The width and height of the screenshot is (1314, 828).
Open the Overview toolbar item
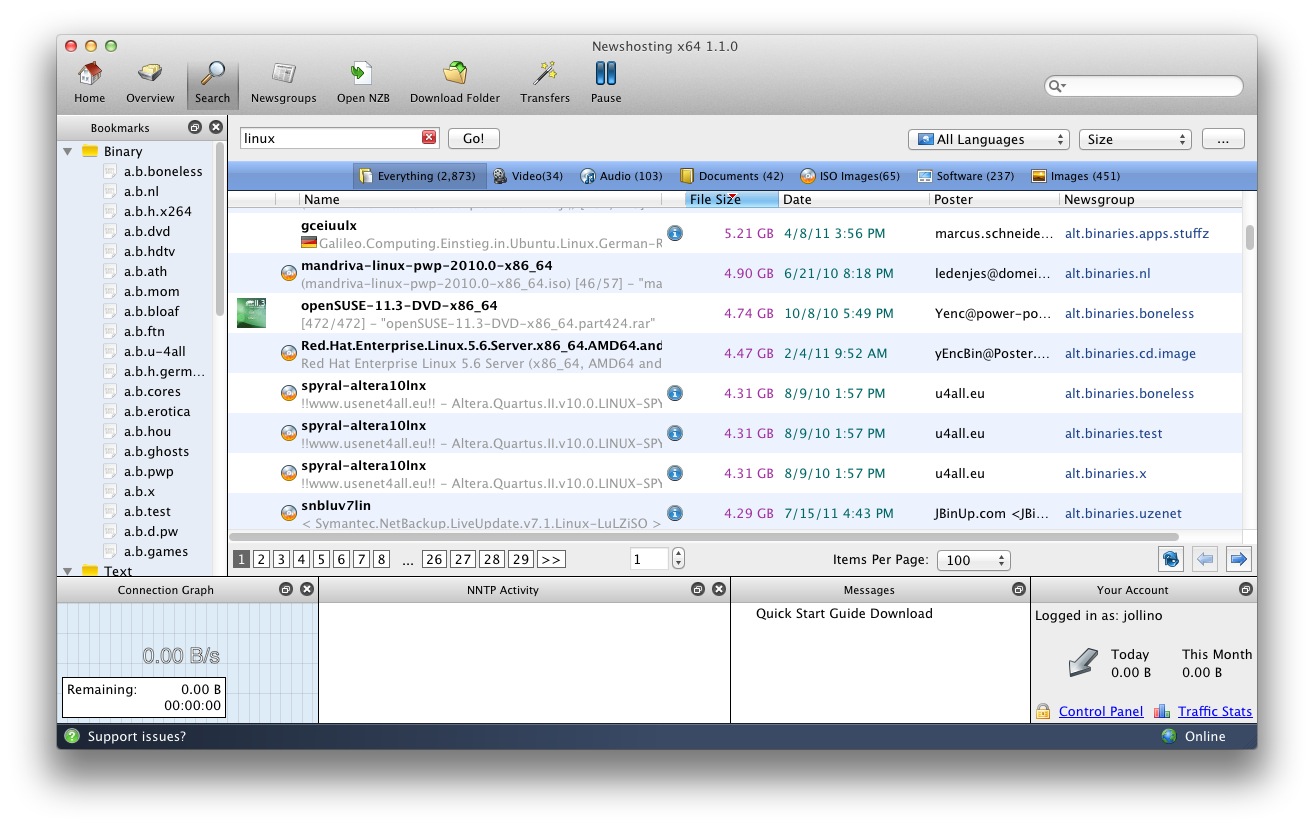click(150, 82)
